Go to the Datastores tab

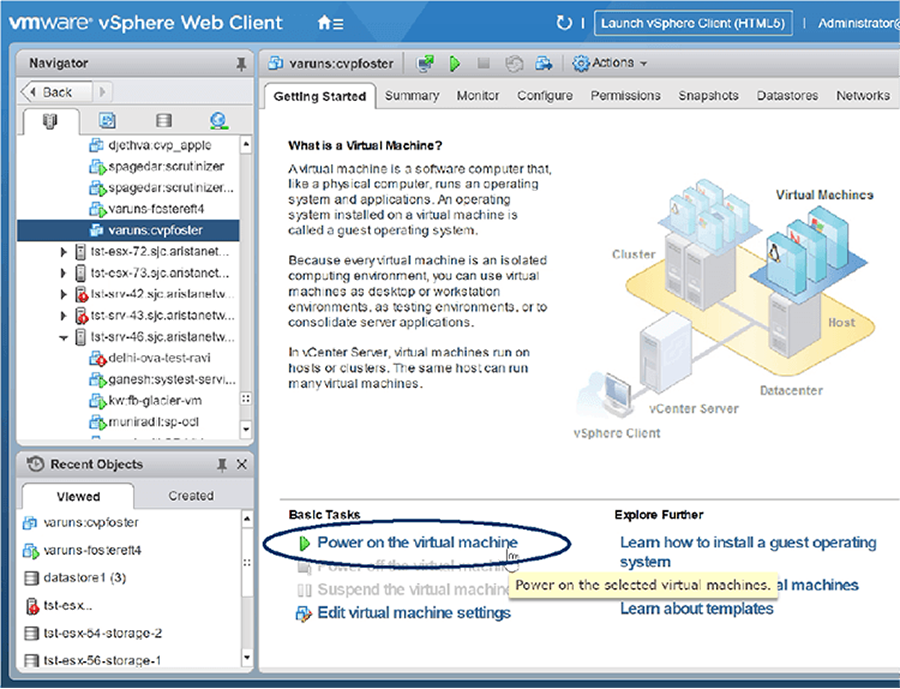787,96
